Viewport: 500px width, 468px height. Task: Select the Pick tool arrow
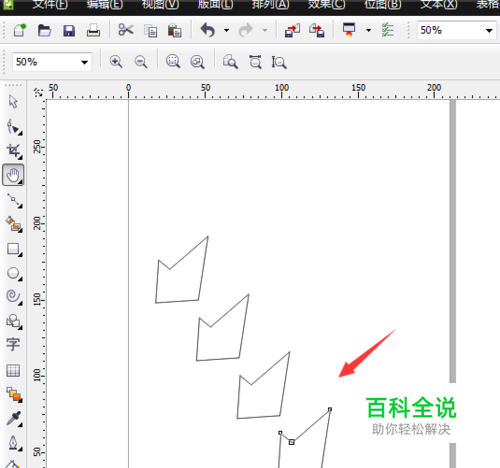coord(13,102)
